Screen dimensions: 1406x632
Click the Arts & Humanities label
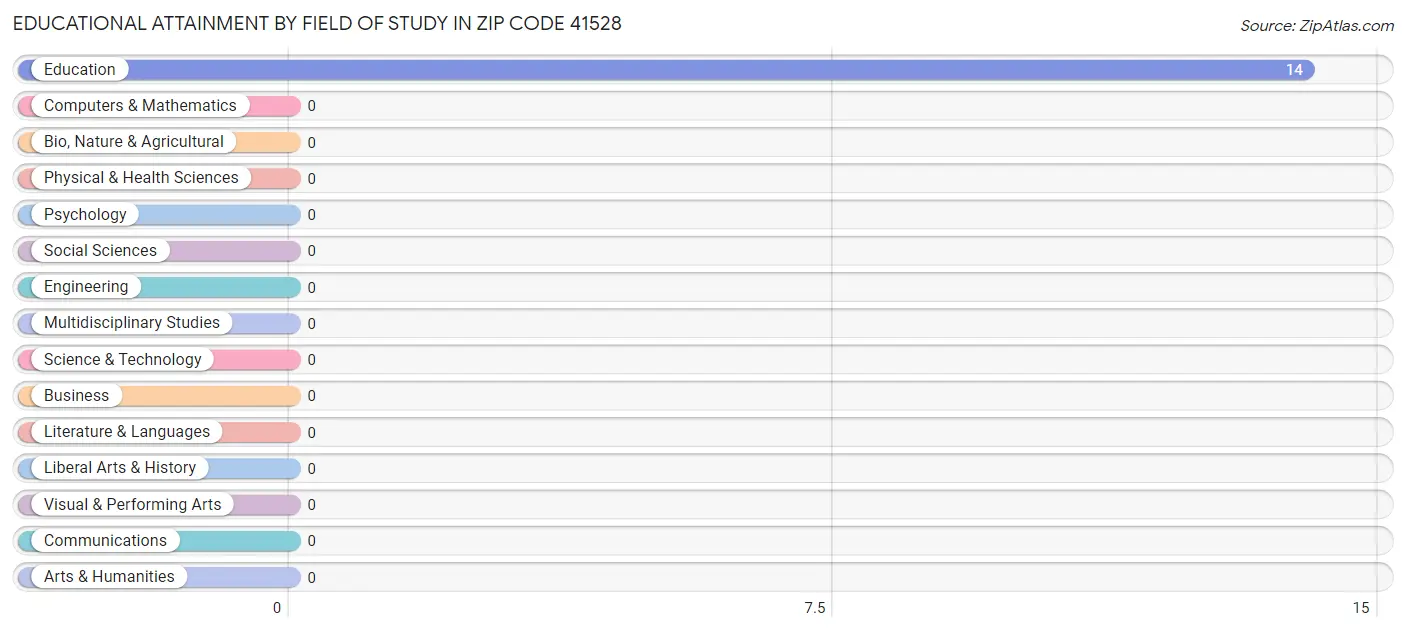click(109, 577)
